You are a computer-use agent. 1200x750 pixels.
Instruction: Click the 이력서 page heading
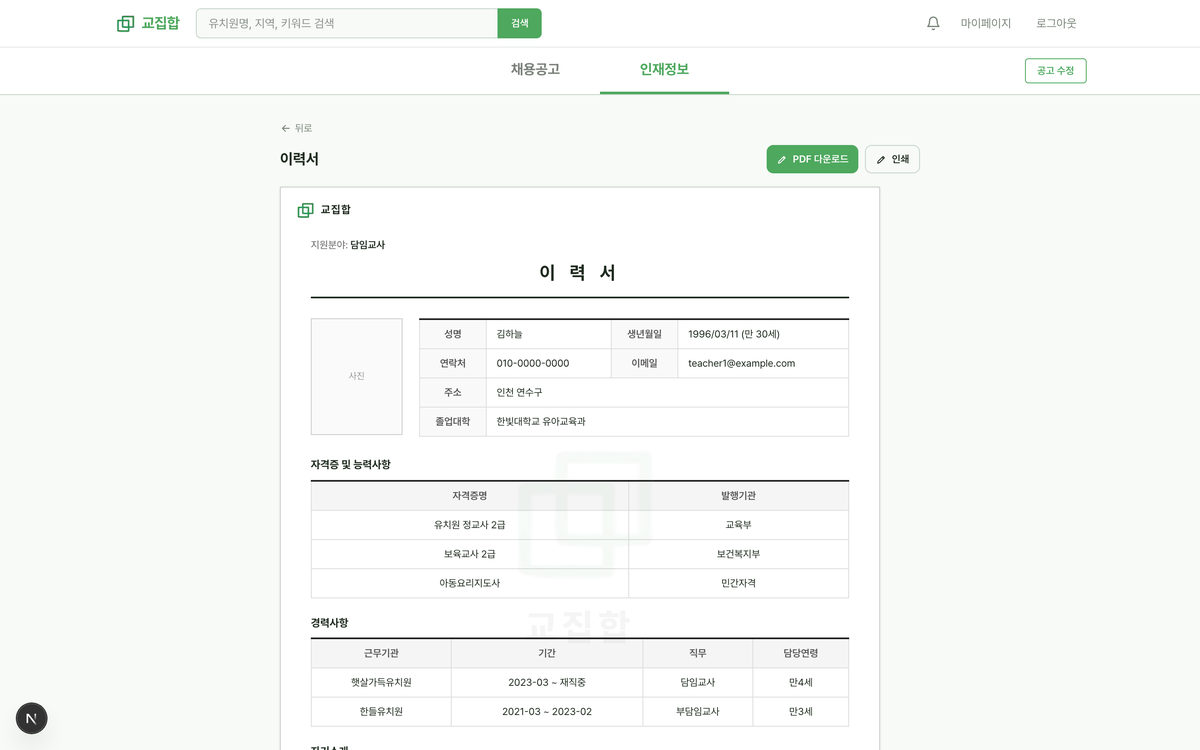299,159
